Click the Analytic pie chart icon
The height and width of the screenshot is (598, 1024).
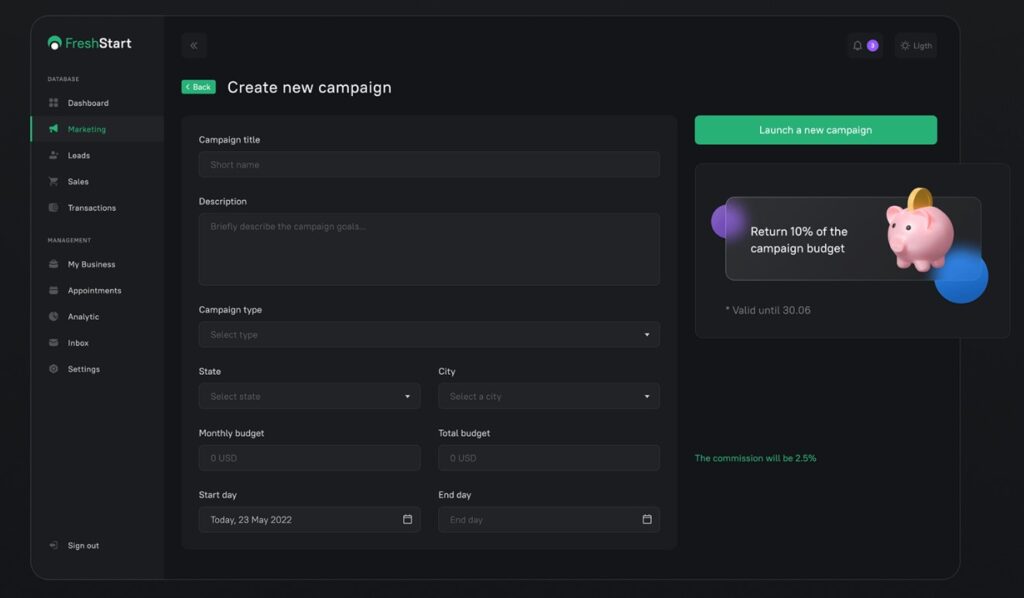pyautogui.click(x=54, y=317)
